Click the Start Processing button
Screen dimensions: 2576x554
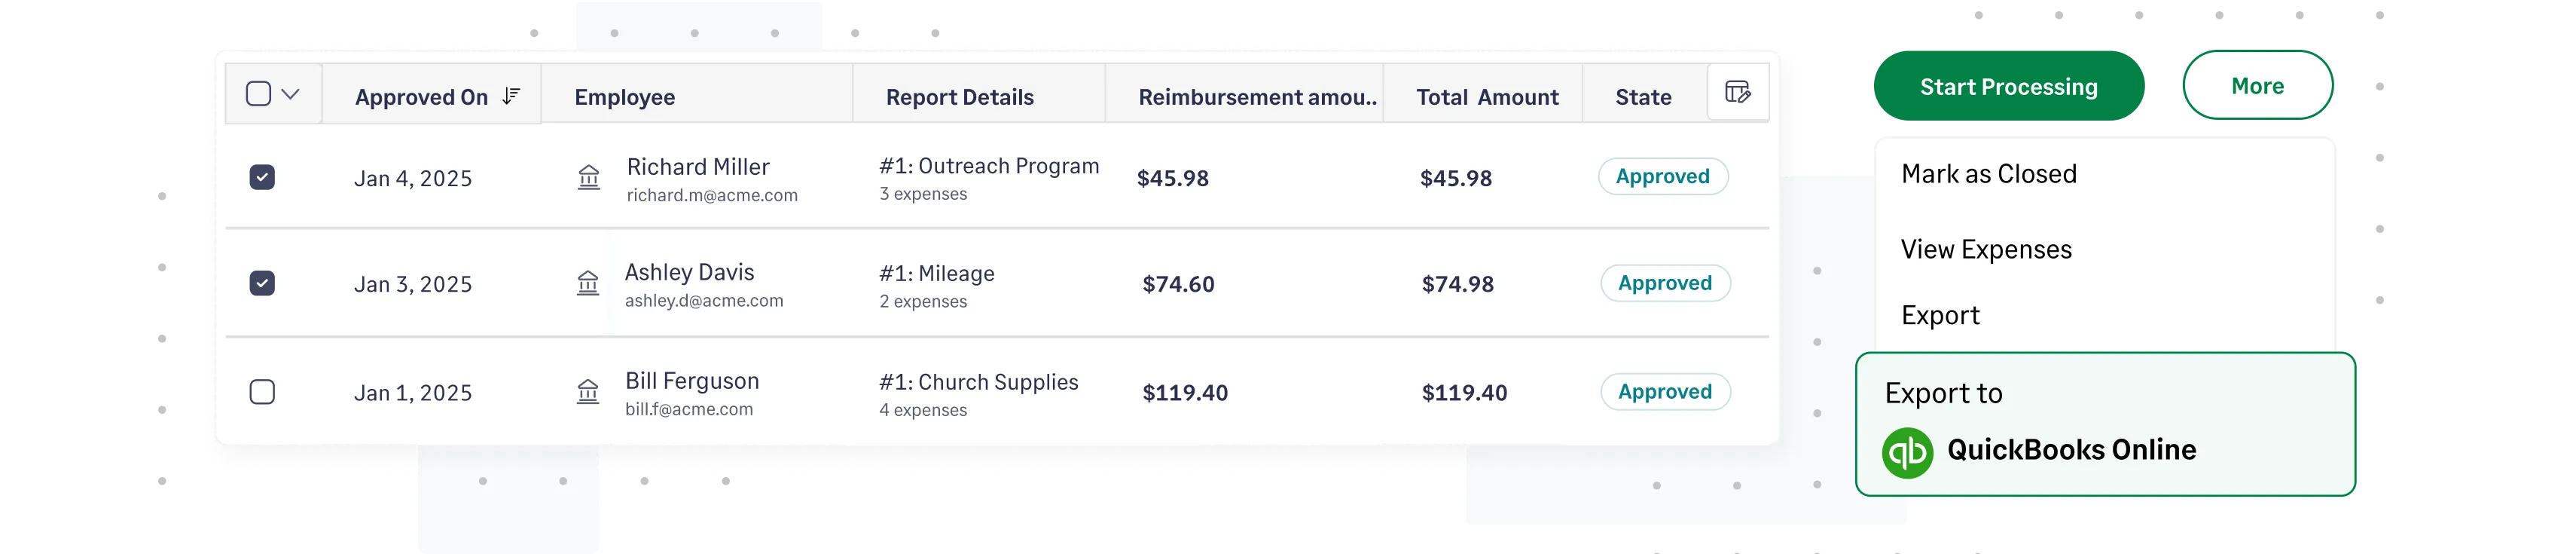pos(2009,87)
